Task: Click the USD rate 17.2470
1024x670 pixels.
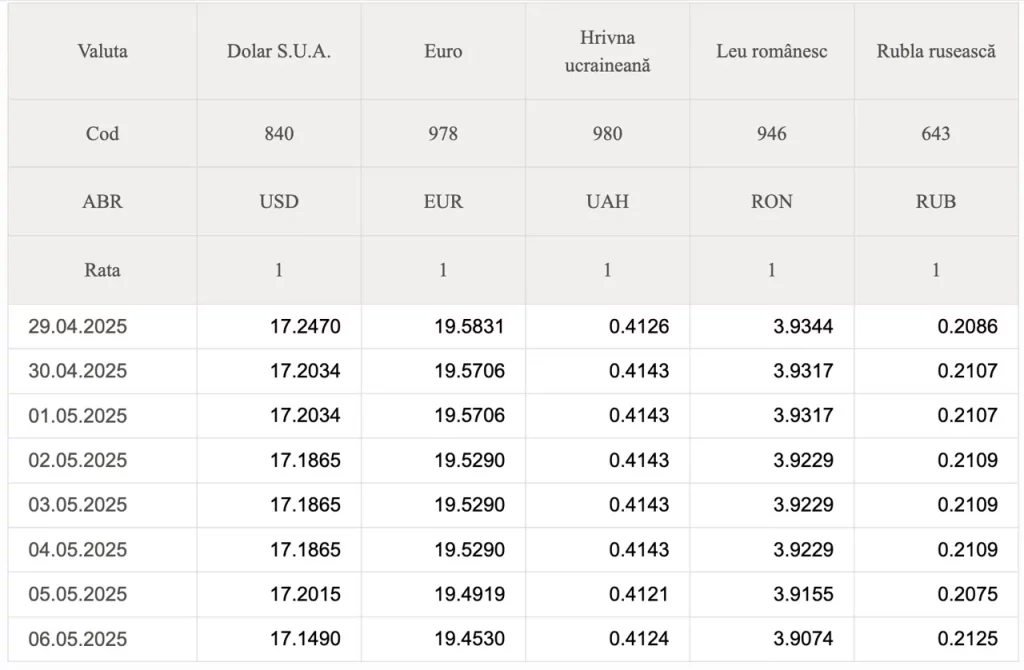Action: tap(305, 326)
